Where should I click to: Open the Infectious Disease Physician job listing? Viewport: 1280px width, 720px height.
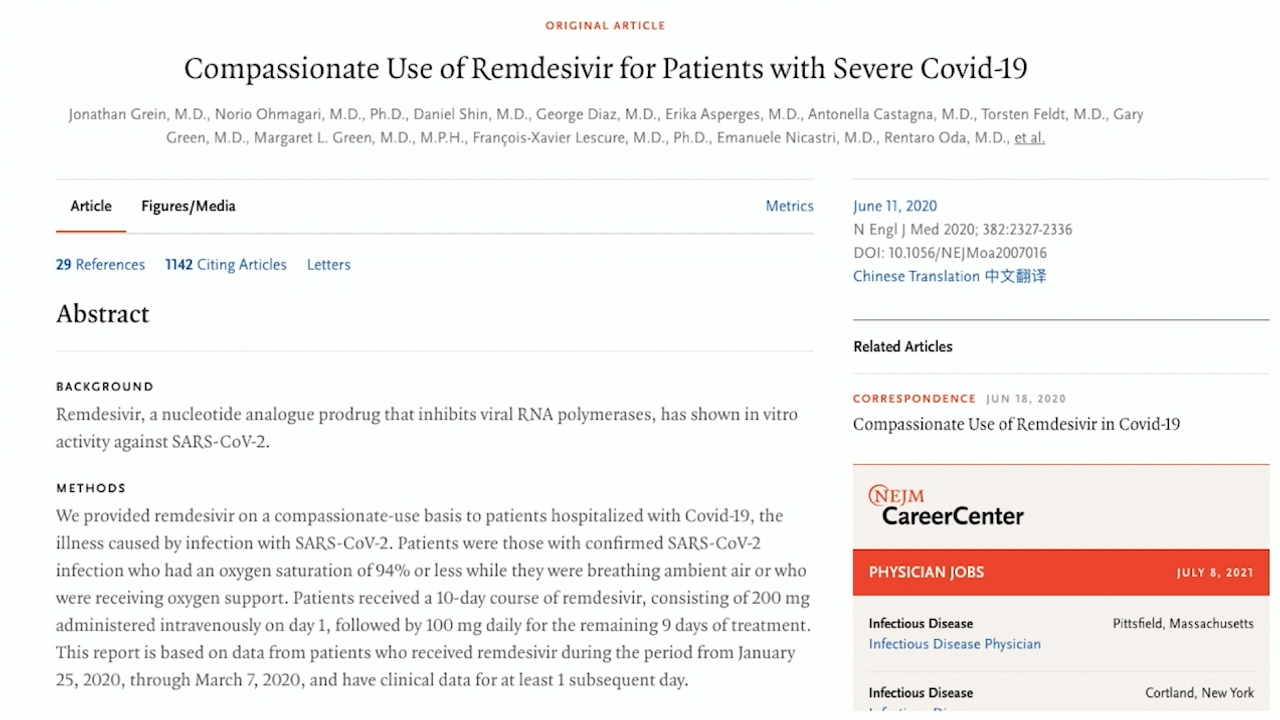[954, 644]
